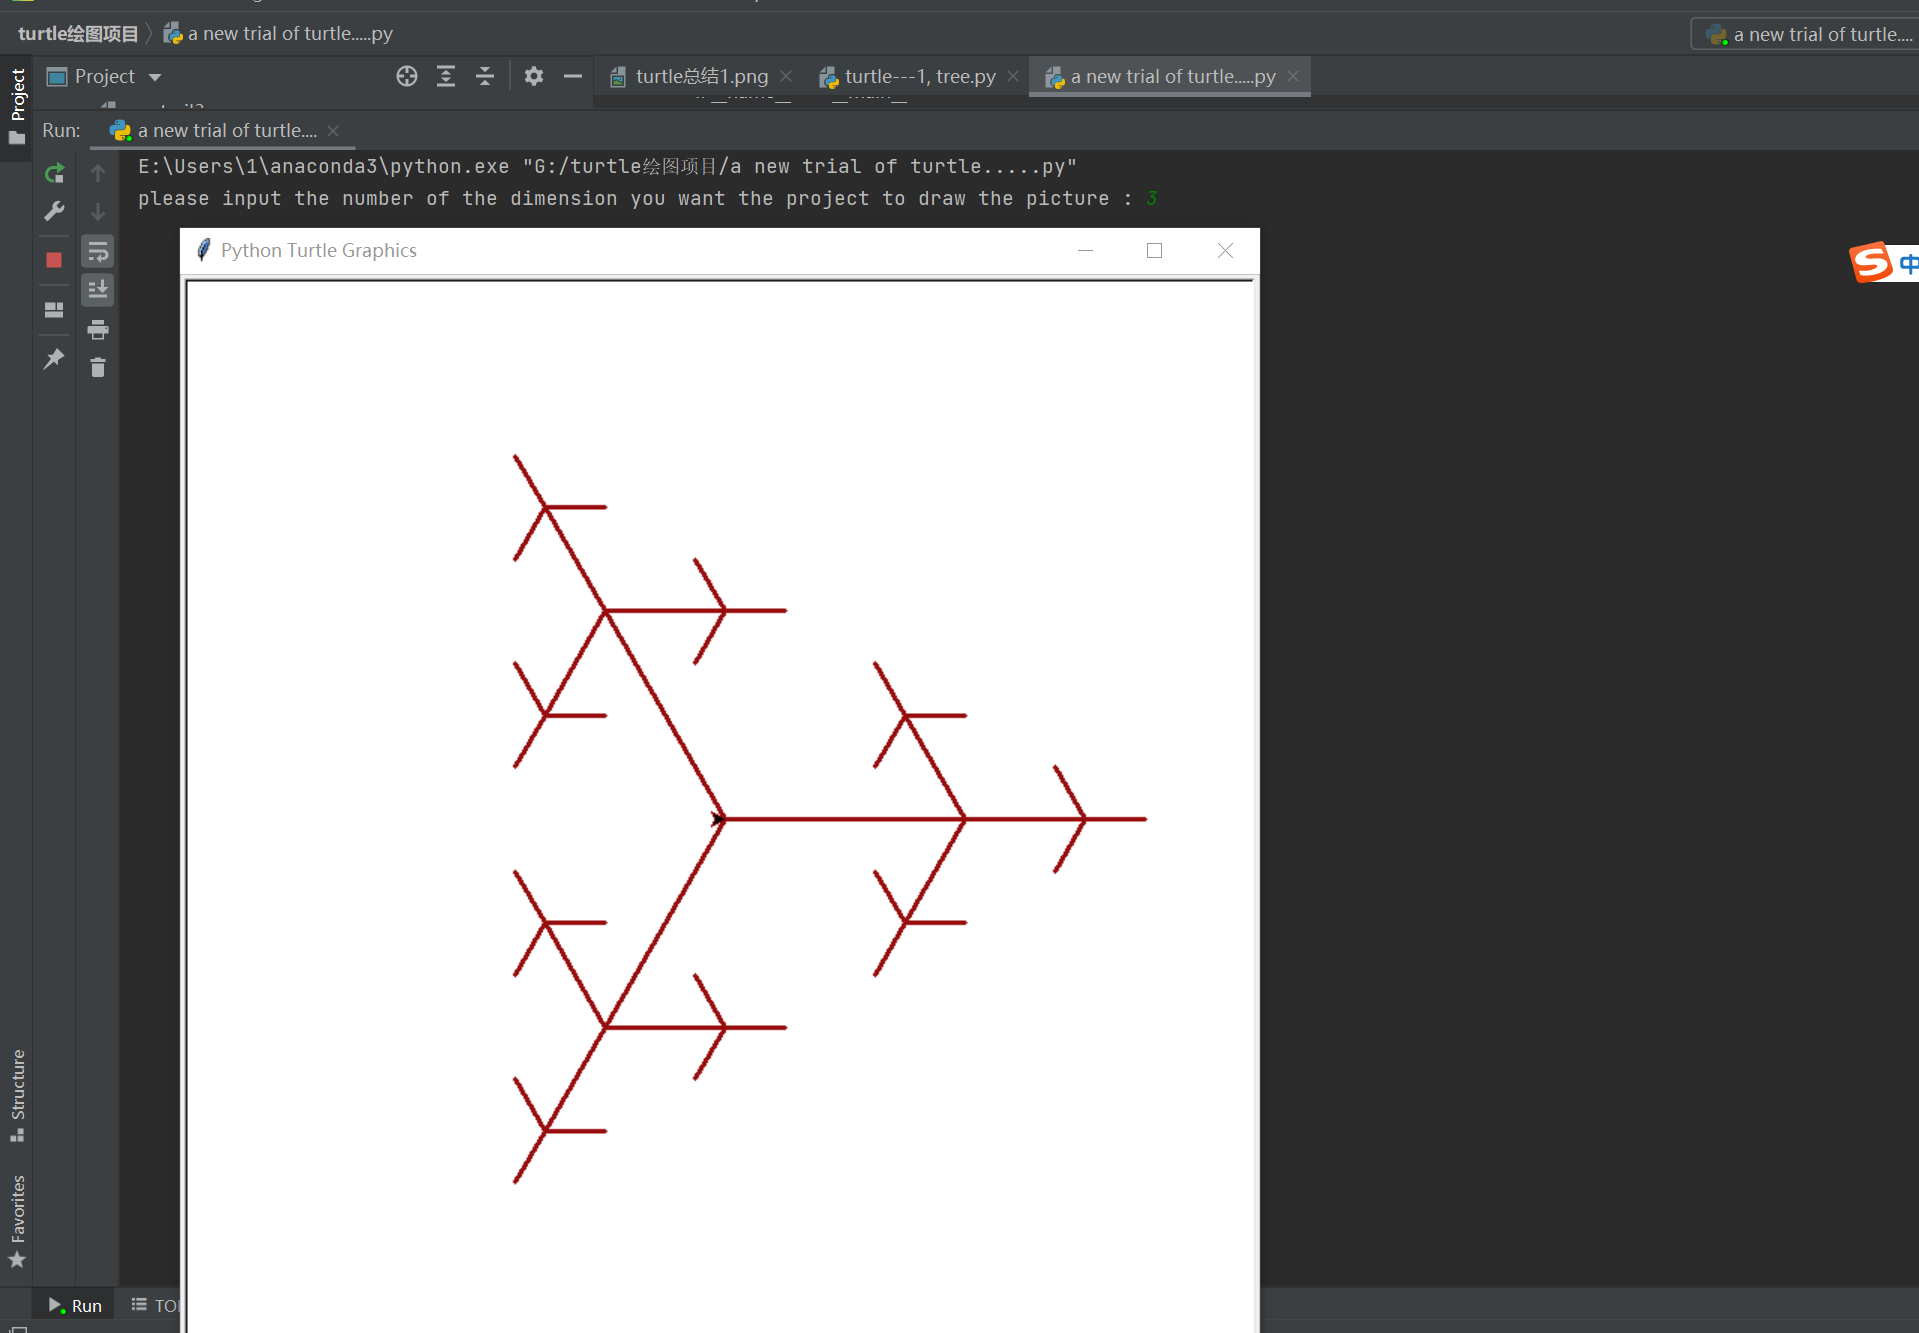1919x1333 pixels.
Task: Stop the running process
Action: [x=54, y=260]
